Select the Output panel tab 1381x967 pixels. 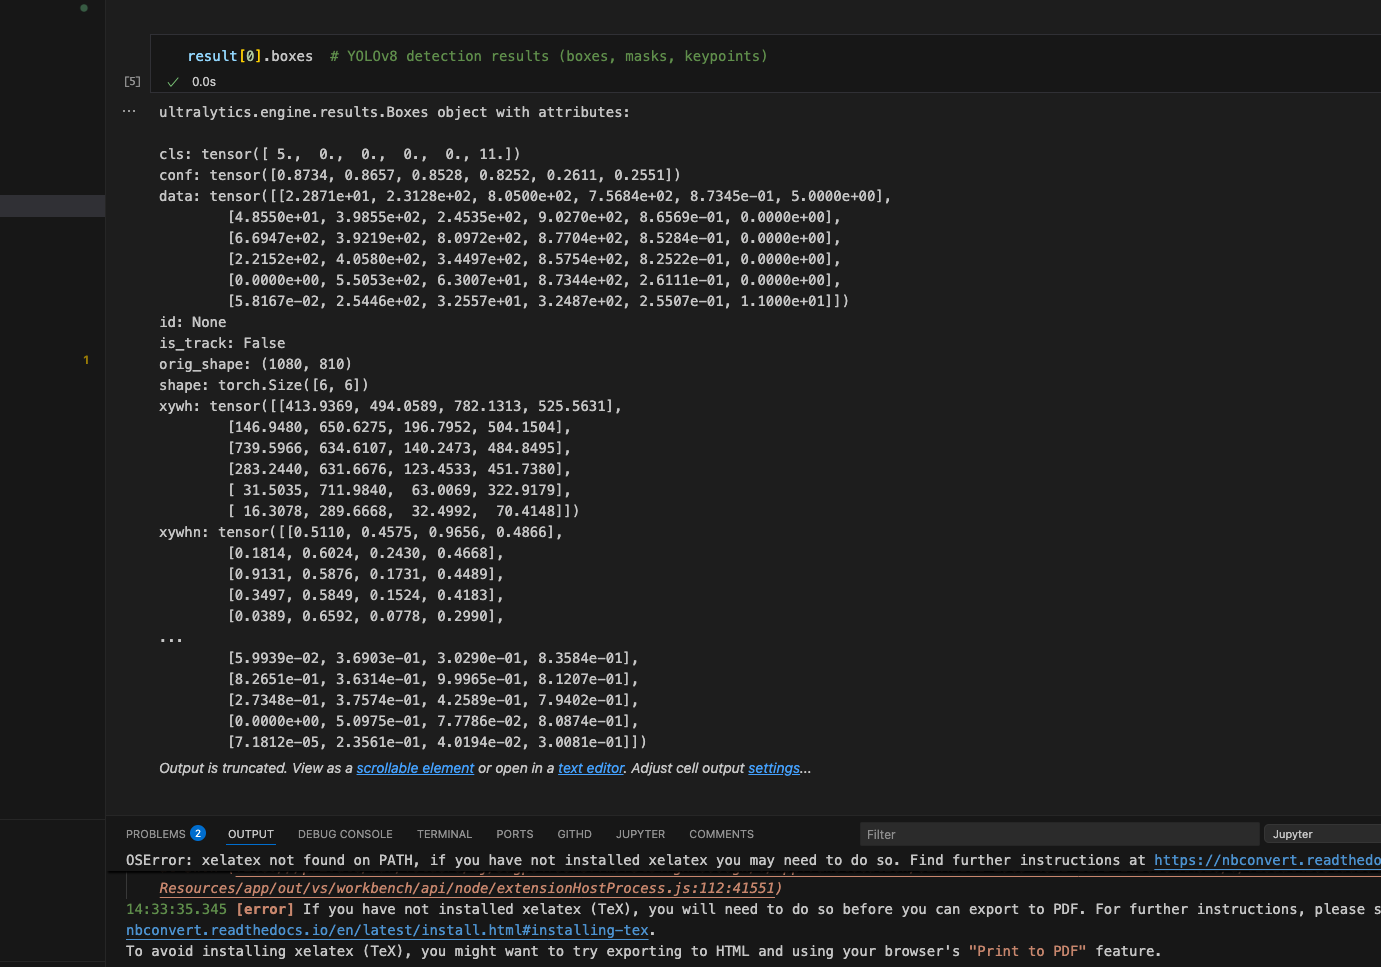coord(250,834)
